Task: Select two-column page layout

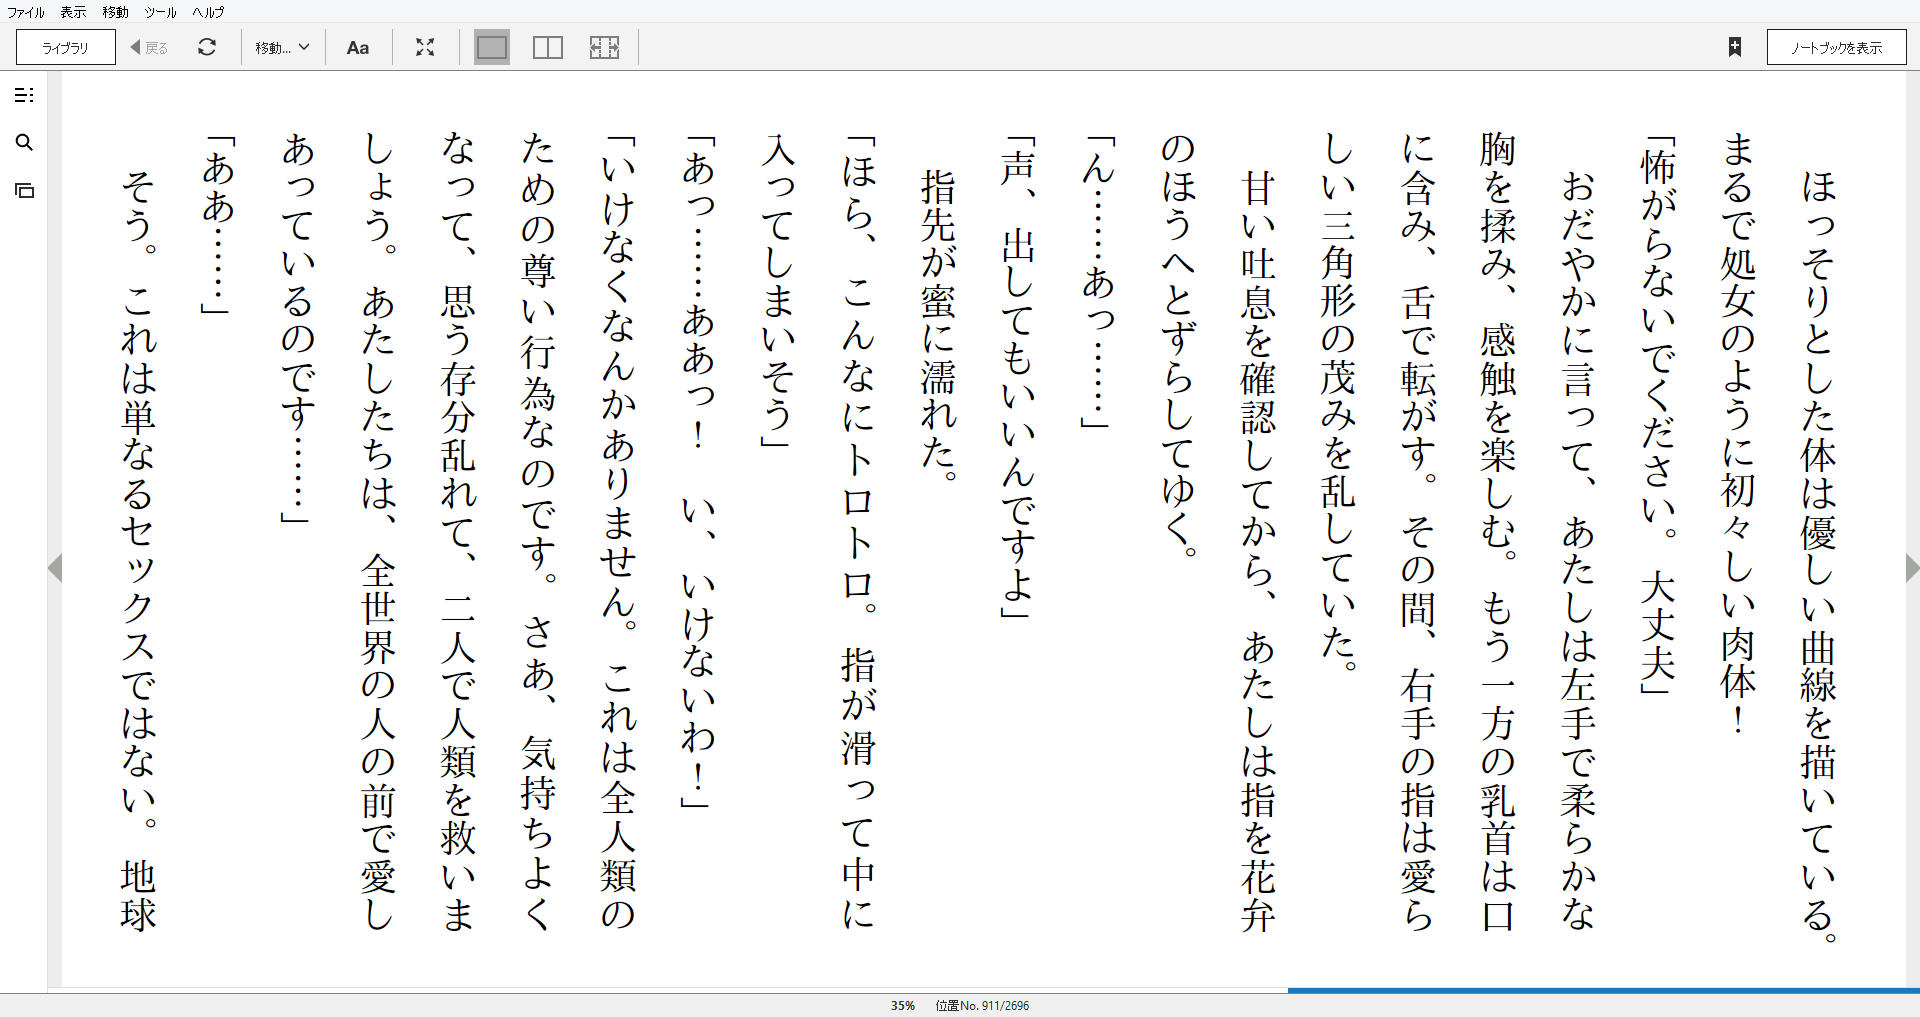Action: (x=548, y=47)
